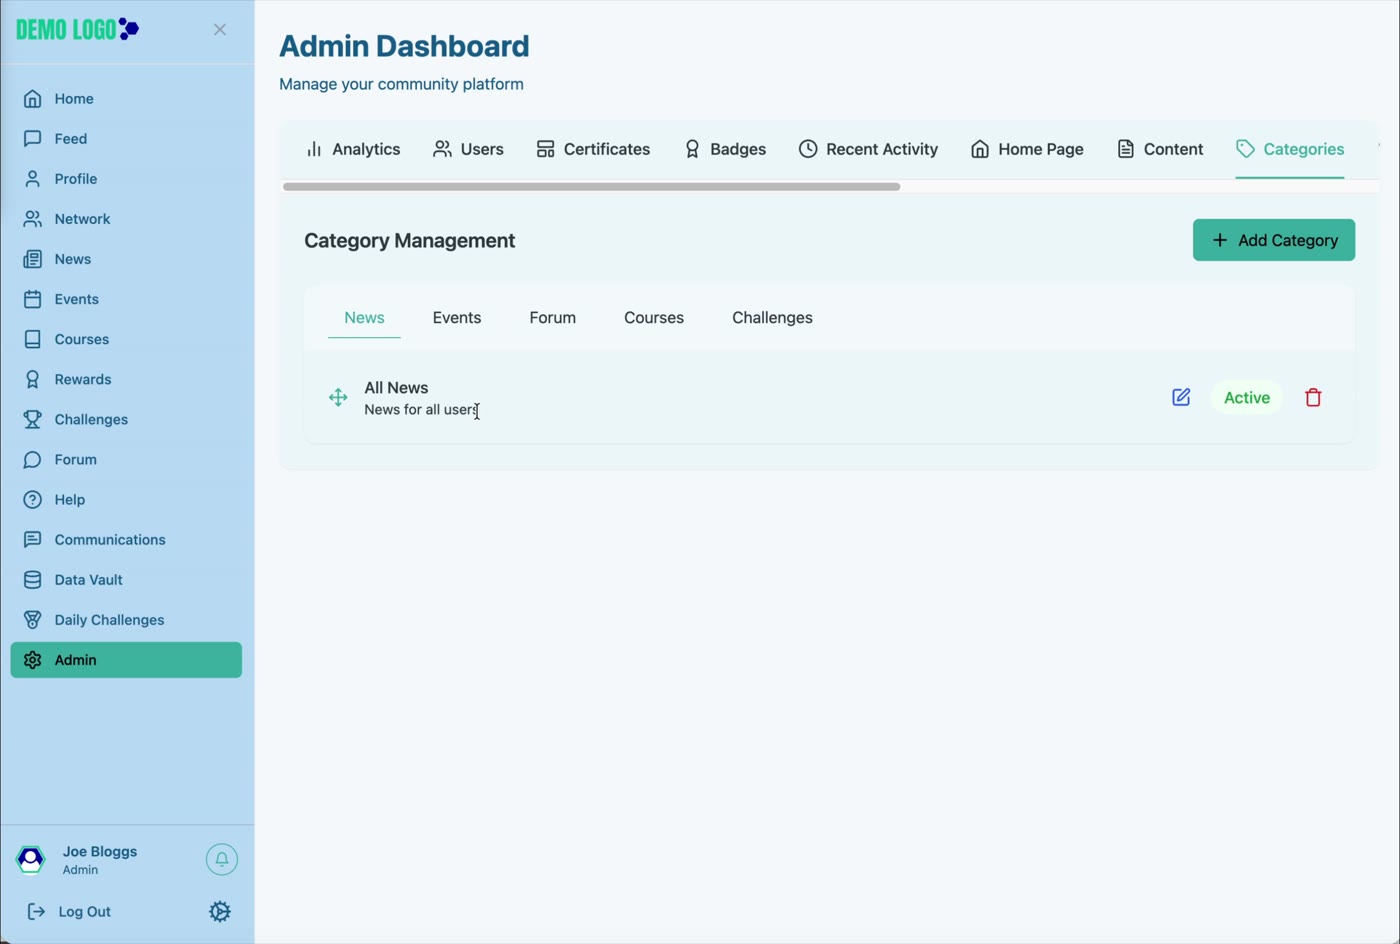Click the horizontal tab scrollbar
Viewport: 1400px width, 944px height.
coord(592,187)
